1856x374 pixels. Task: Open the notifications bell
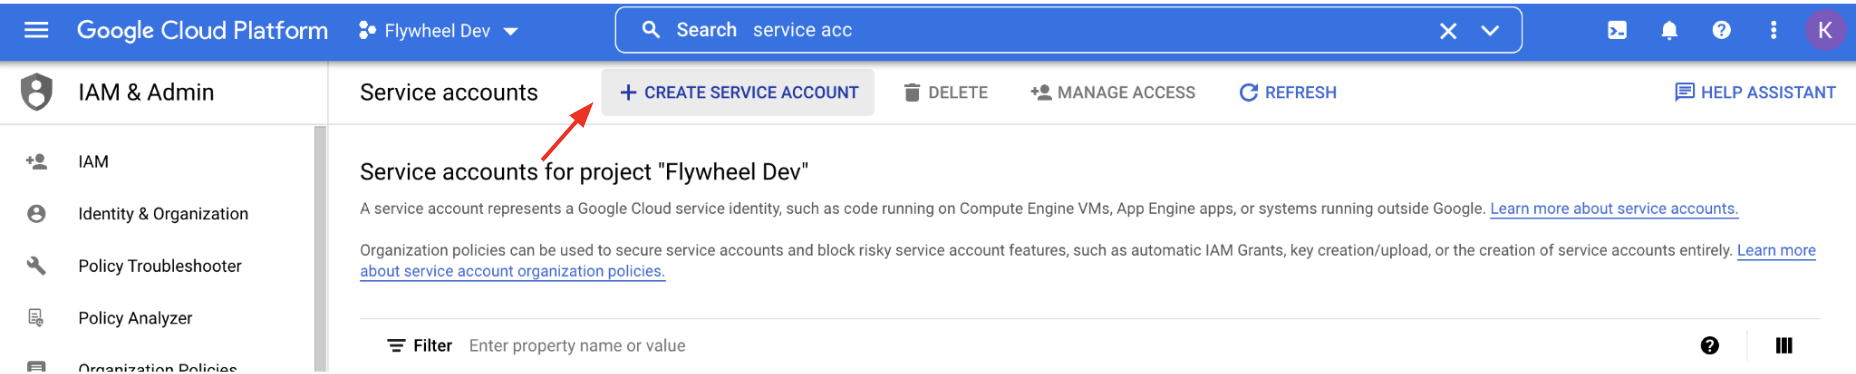click(1669, 30)
